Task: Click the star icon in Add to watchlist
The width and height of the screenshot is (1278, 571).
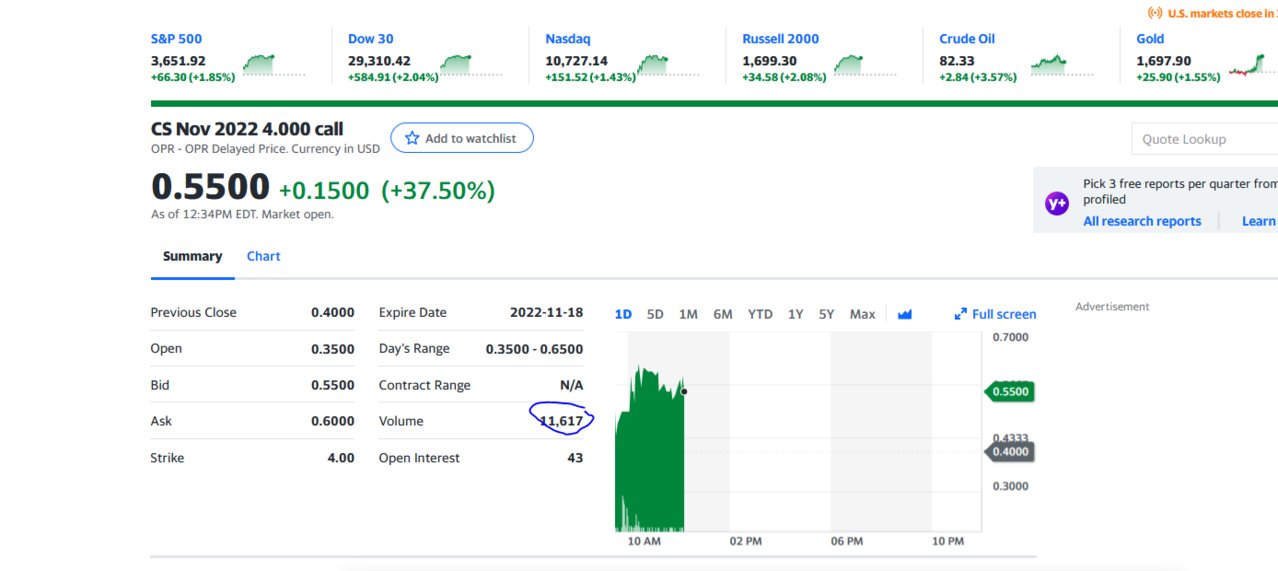Action: (411, 138)
